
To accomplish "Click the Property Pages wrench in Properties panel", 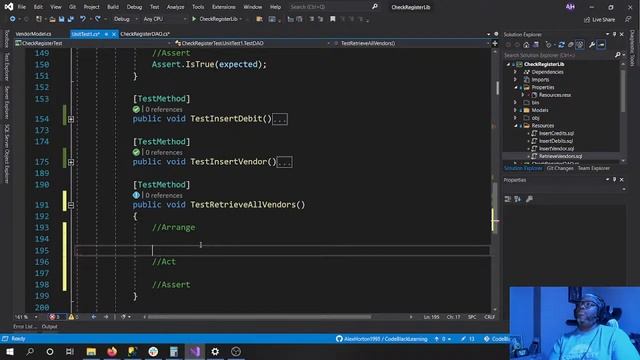I will pyautogui.click(x=529, y=199).
